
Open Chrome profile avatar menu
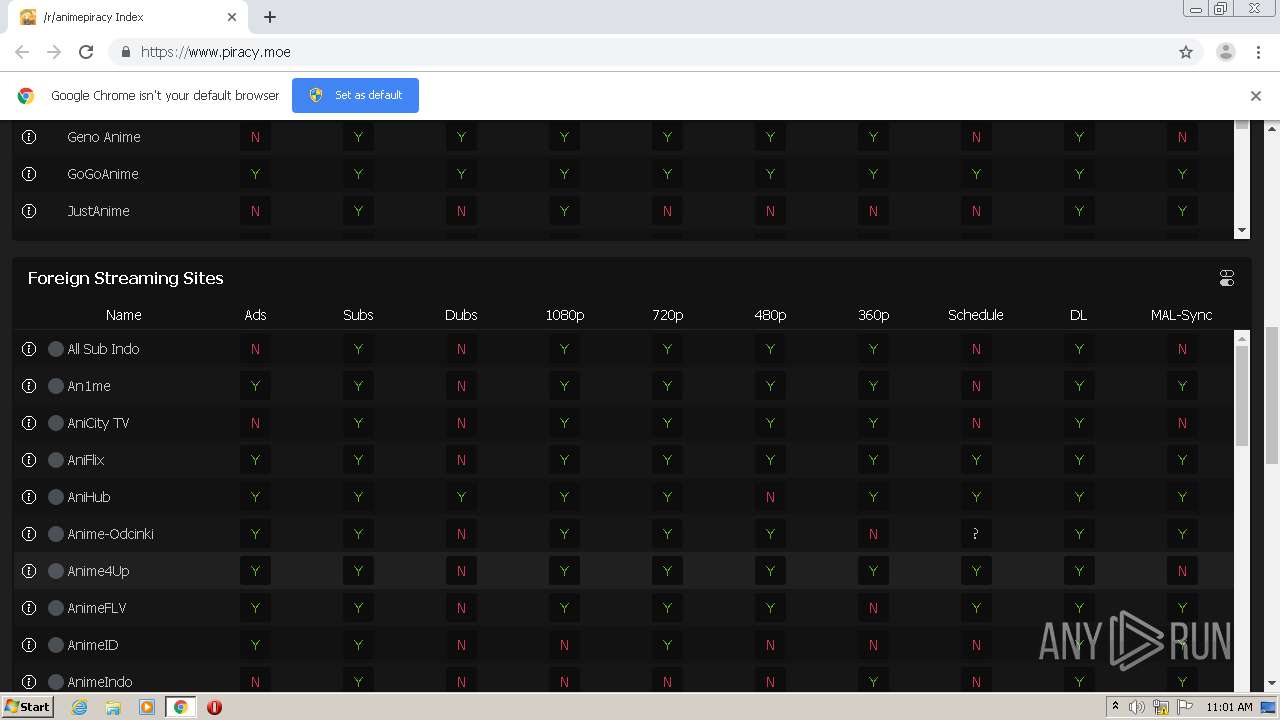pyautogui.click(x=1226, y=52)
